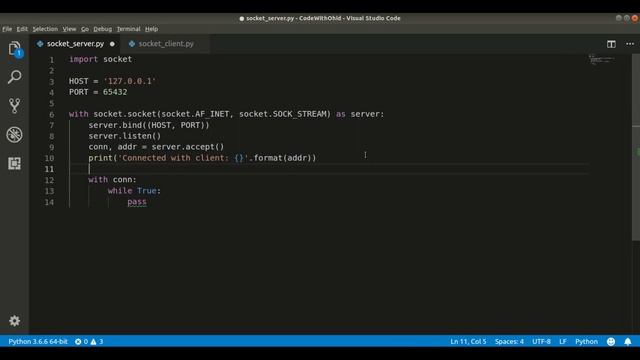Click the unsaved dot on the socket_server.py tab
Viewport: 640px width, 360px height.
tap(112, 44)
